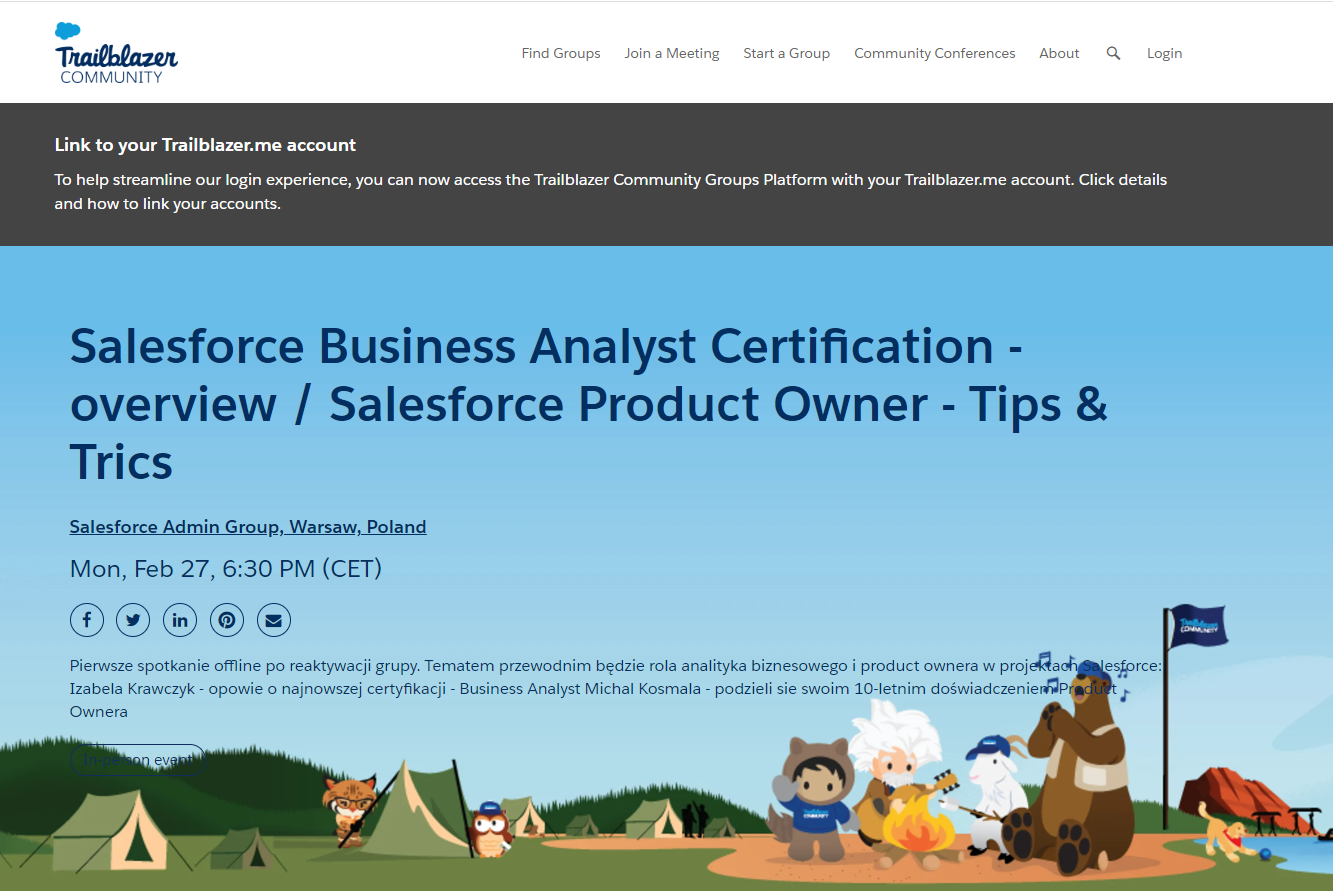
Task: Click the event title heading text
Action: click(589, 404)
